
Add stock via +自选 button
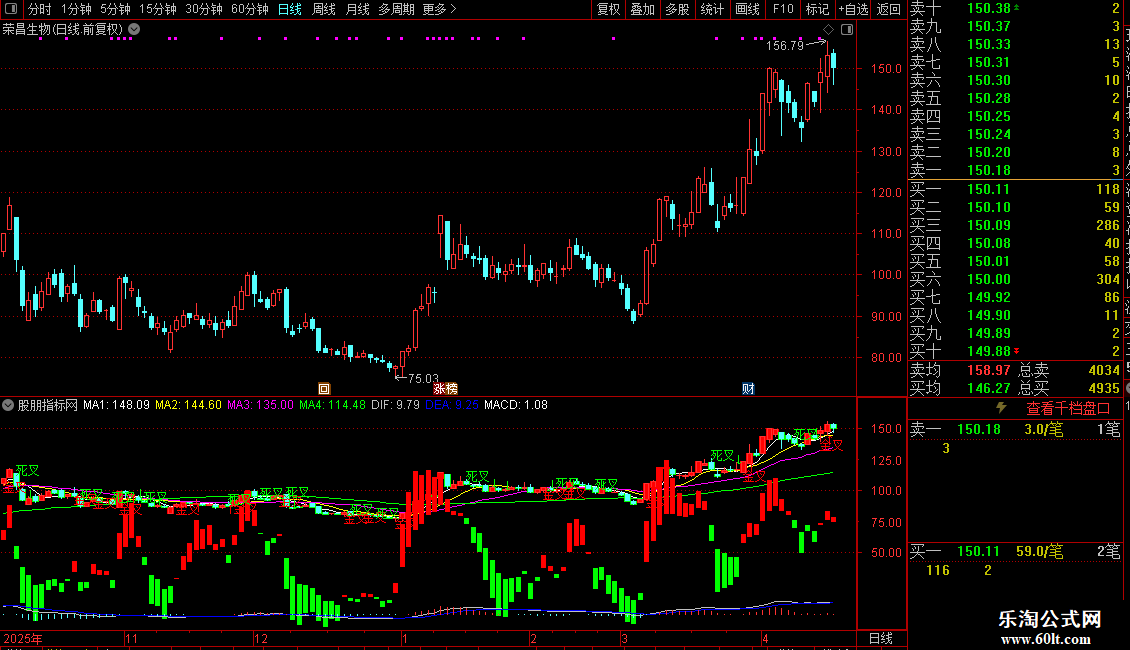point(853,9)
